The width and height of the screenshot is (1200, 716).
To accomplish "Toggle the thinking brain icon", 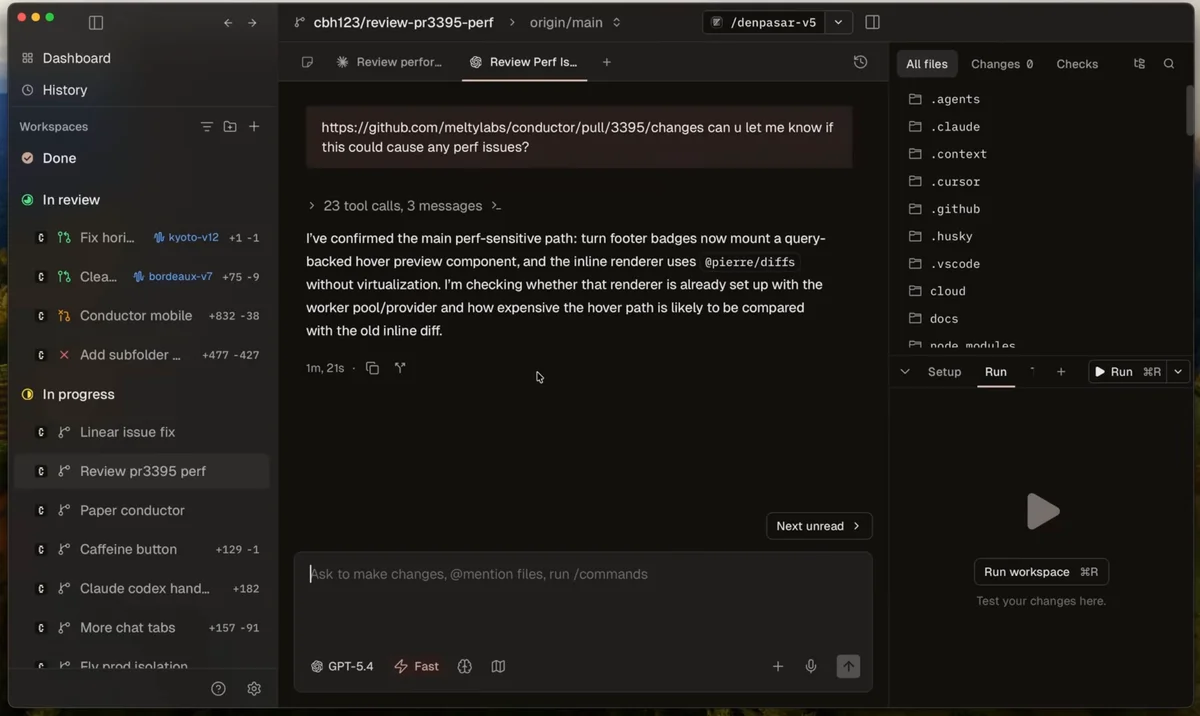I will [465, 666].
